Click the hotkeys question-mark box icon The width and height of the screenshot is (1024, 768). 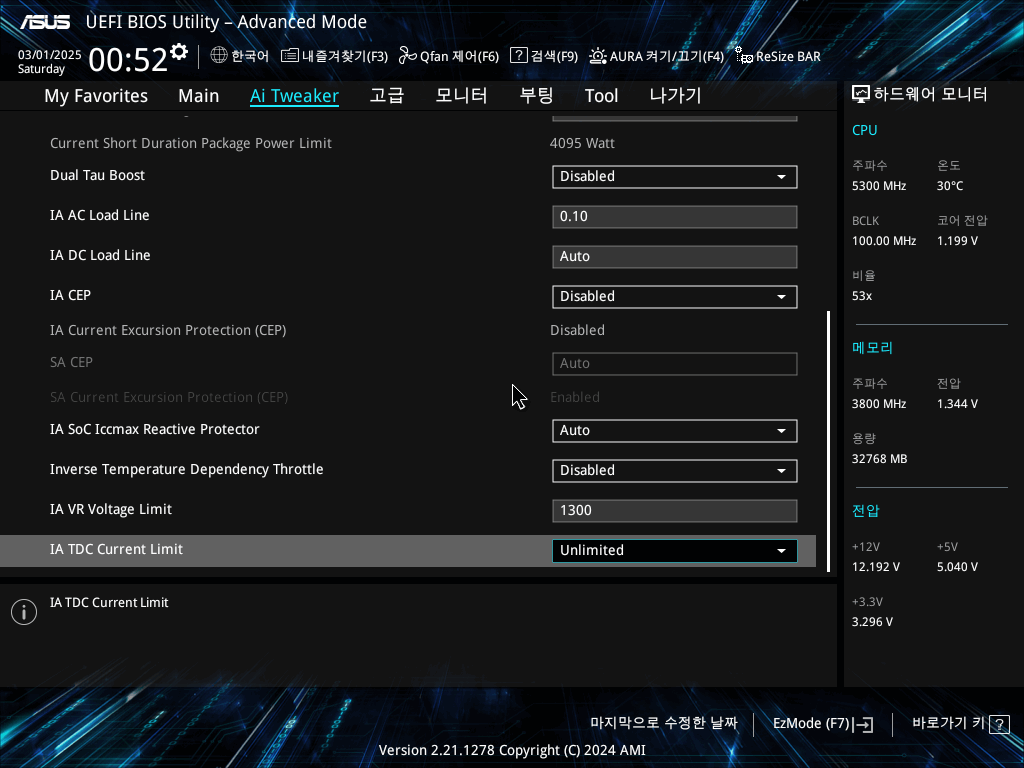point(999,724)
